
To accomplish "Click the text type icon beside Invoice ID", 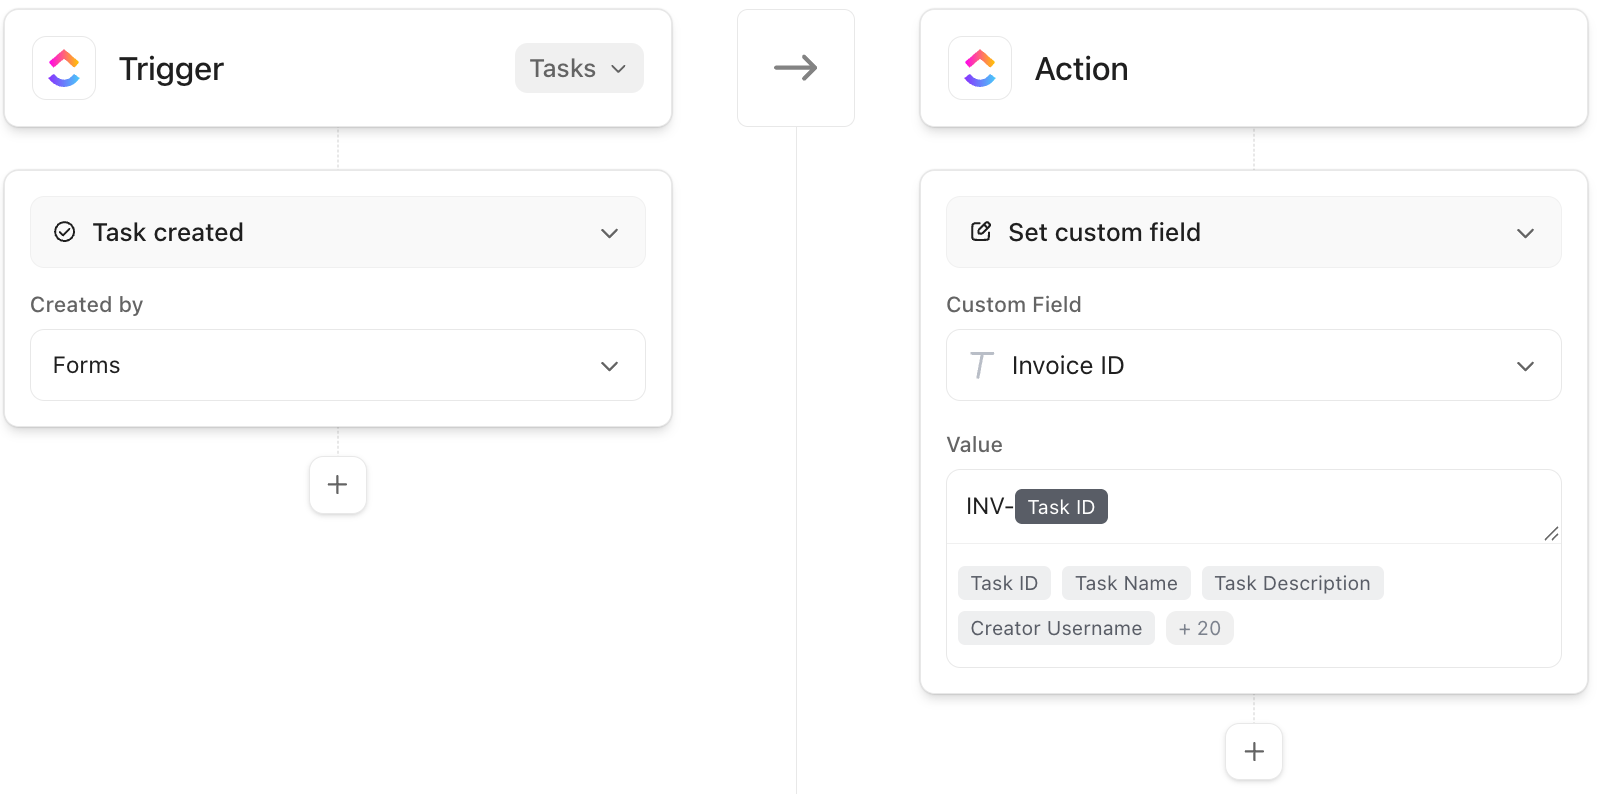I will pyautogui.click(x=981, y=366).
